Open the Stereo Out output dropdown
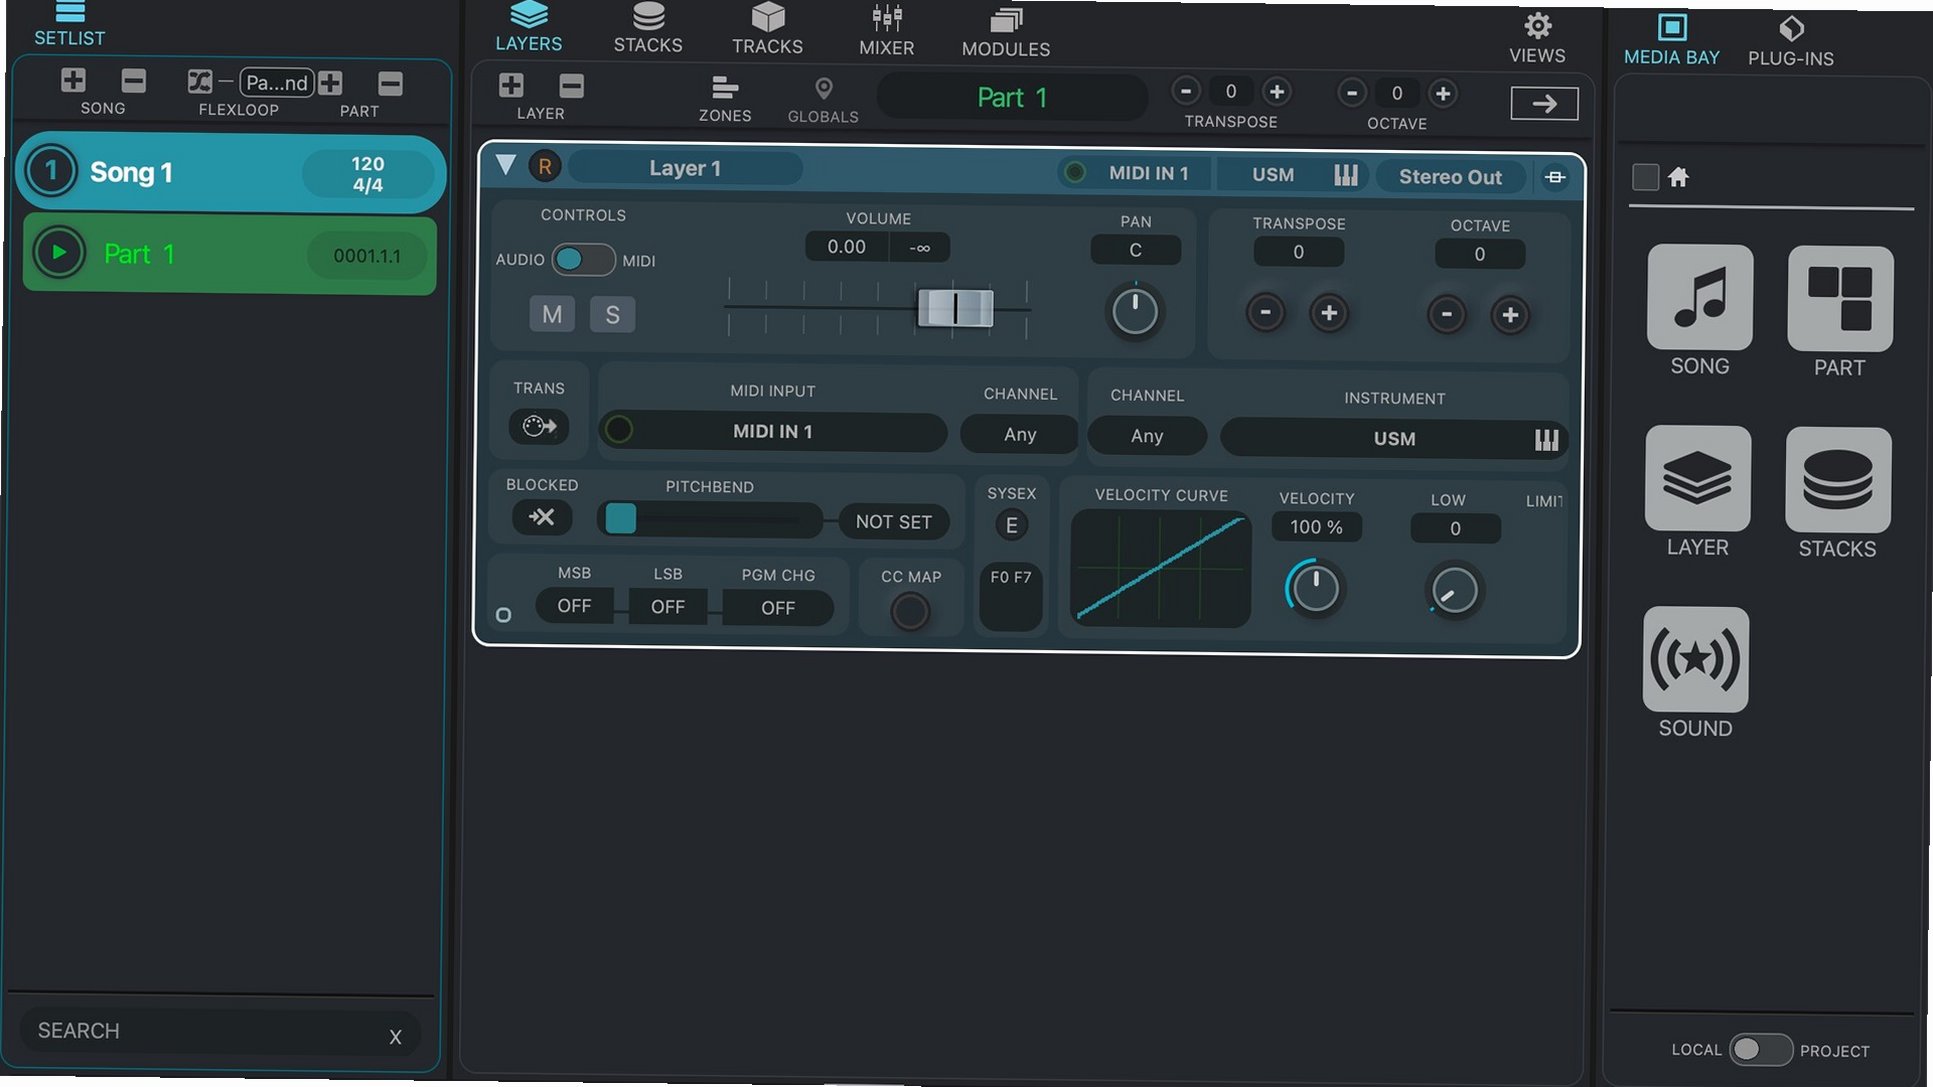 [x=1450, y=177]
